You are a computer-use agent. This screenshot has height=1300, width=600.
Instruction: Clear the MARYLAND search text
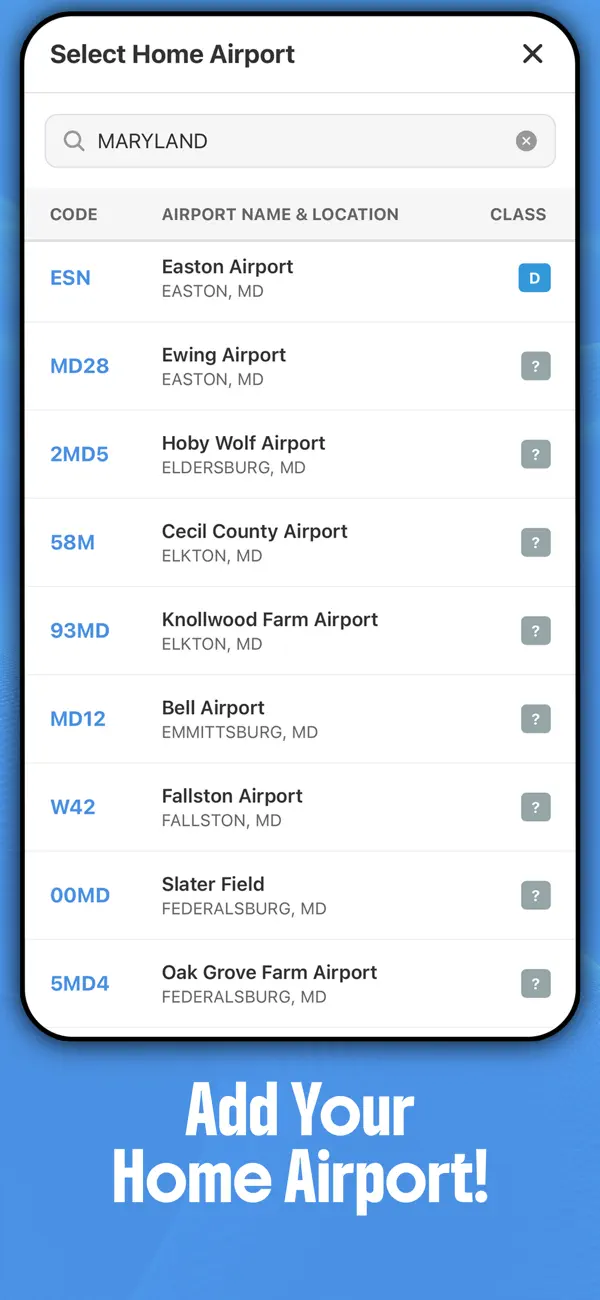pos(526,141)
